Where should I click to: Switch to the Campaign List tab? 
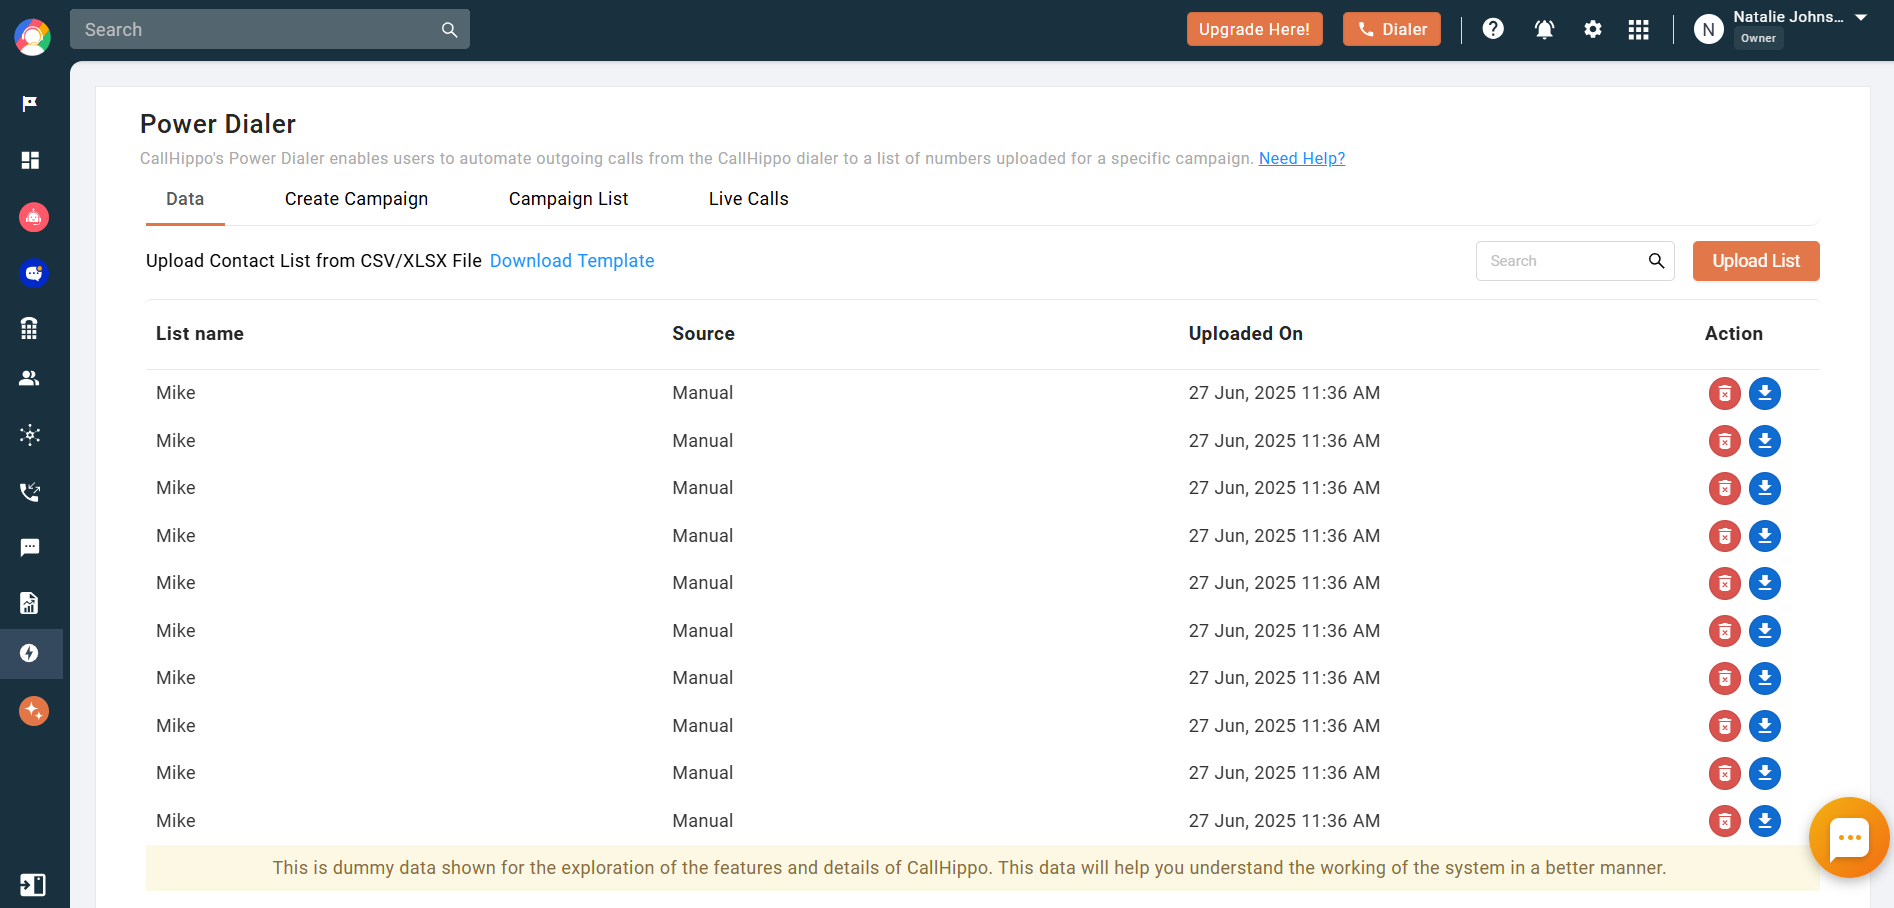coord(568,199)
